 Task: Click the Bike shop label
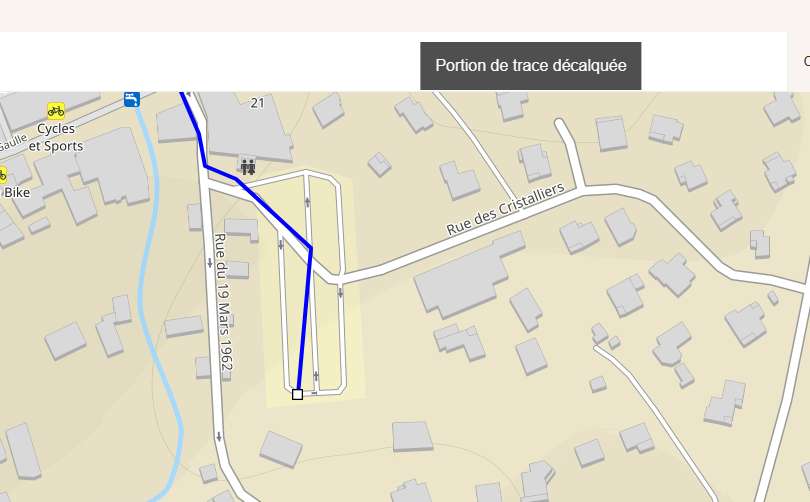click(17, 193)
